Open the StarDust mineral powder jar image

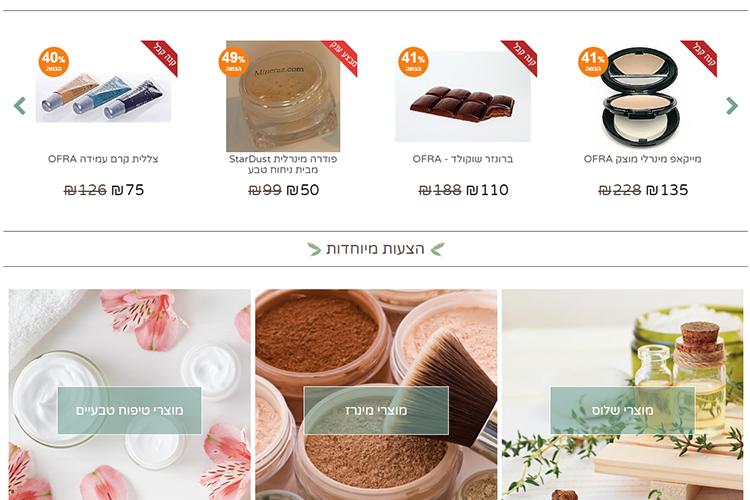283,96
